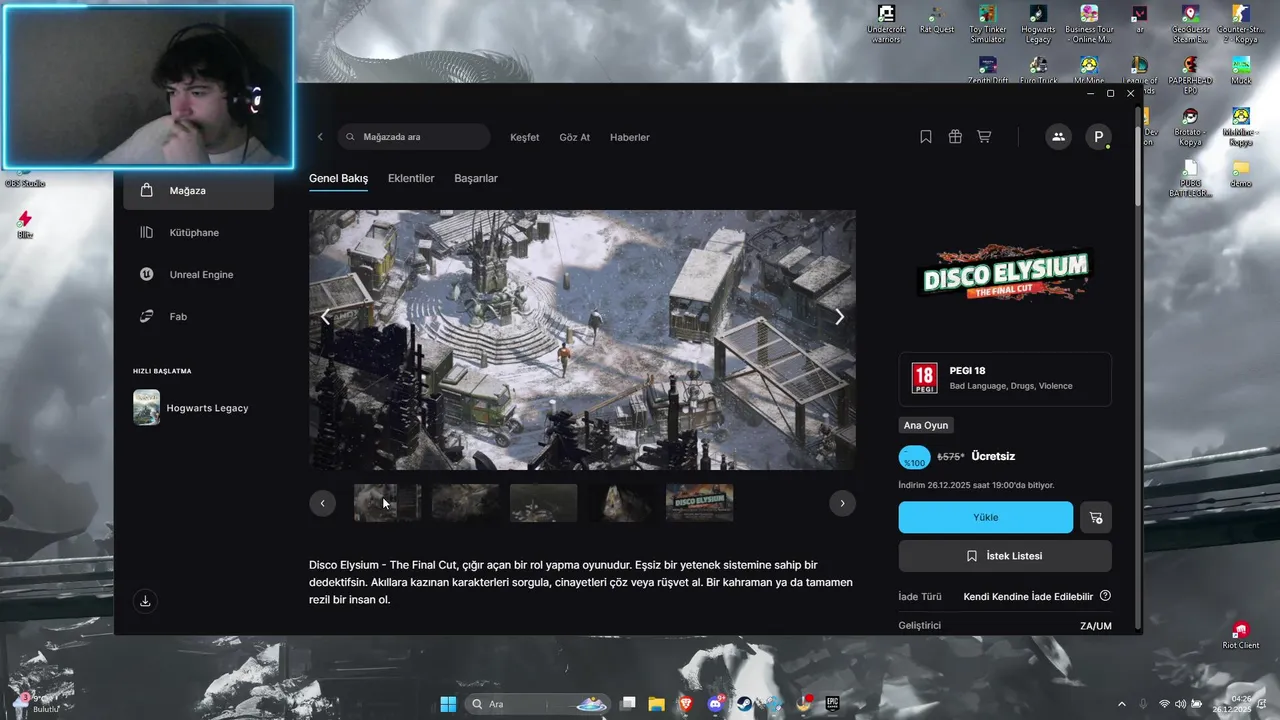Open the Göz At tab
Screen dimensions: 1280x720
574,137
